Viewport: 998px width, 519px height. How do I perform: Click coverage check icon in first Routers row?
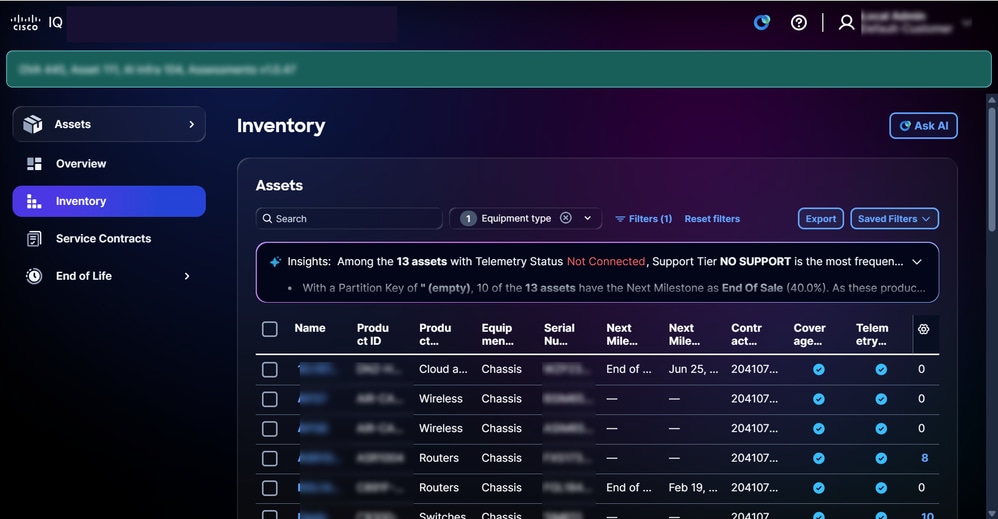(819, 458)
